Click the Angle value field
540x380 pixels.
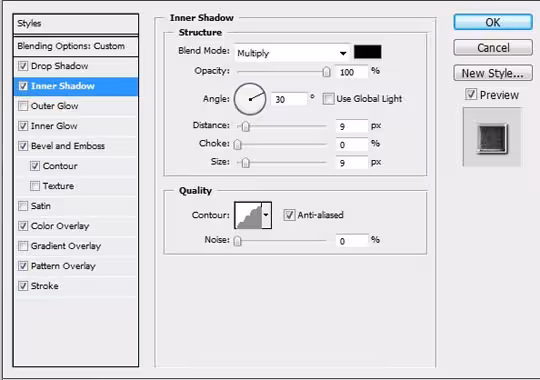289,99
